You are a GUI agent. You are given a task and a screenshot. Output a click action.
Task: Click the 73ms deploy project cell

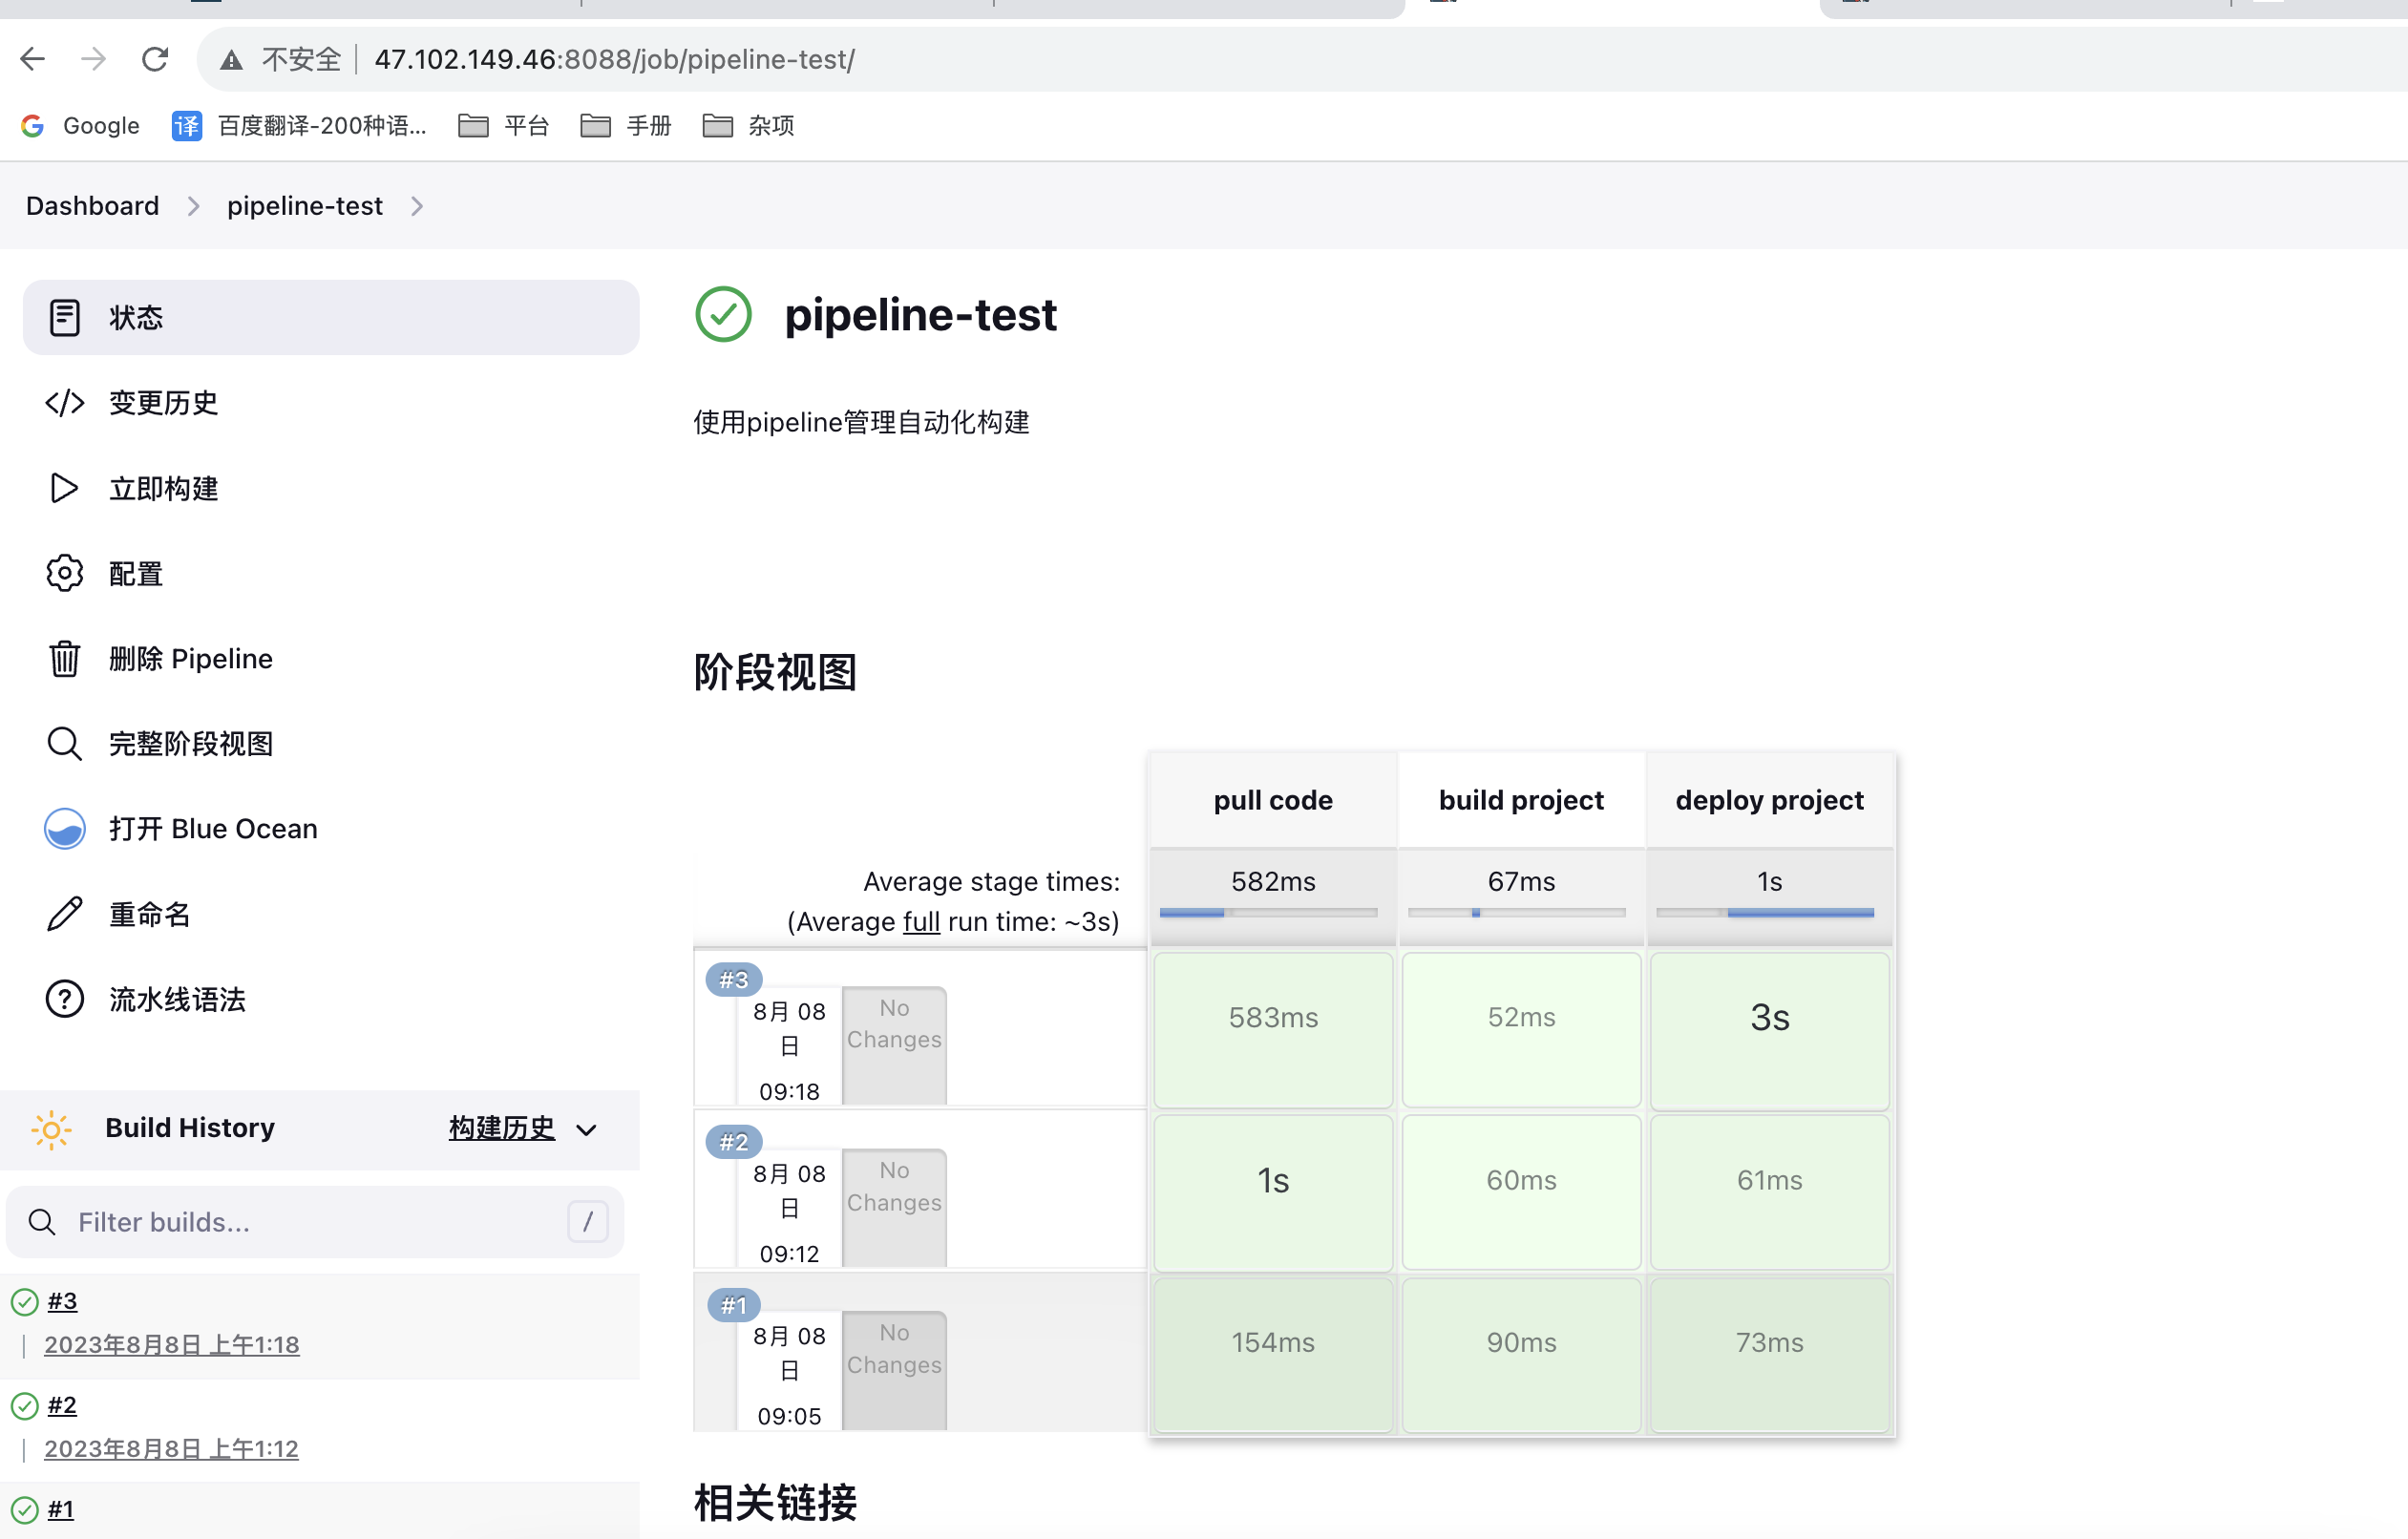pos(1770,1355)
